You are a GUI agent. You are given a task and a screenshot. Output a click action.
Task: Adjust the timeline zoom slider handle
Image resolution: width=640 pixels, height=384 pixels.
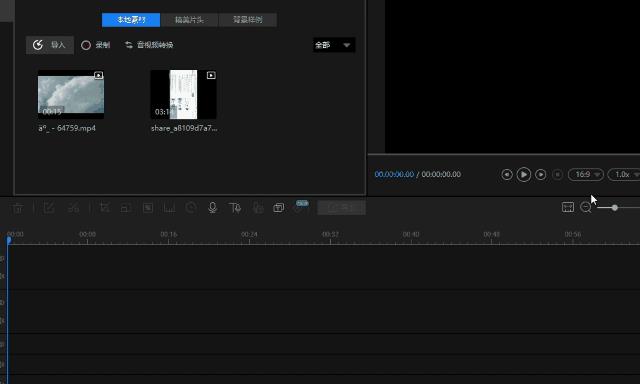pyautogui.click(x=615, y=208)
